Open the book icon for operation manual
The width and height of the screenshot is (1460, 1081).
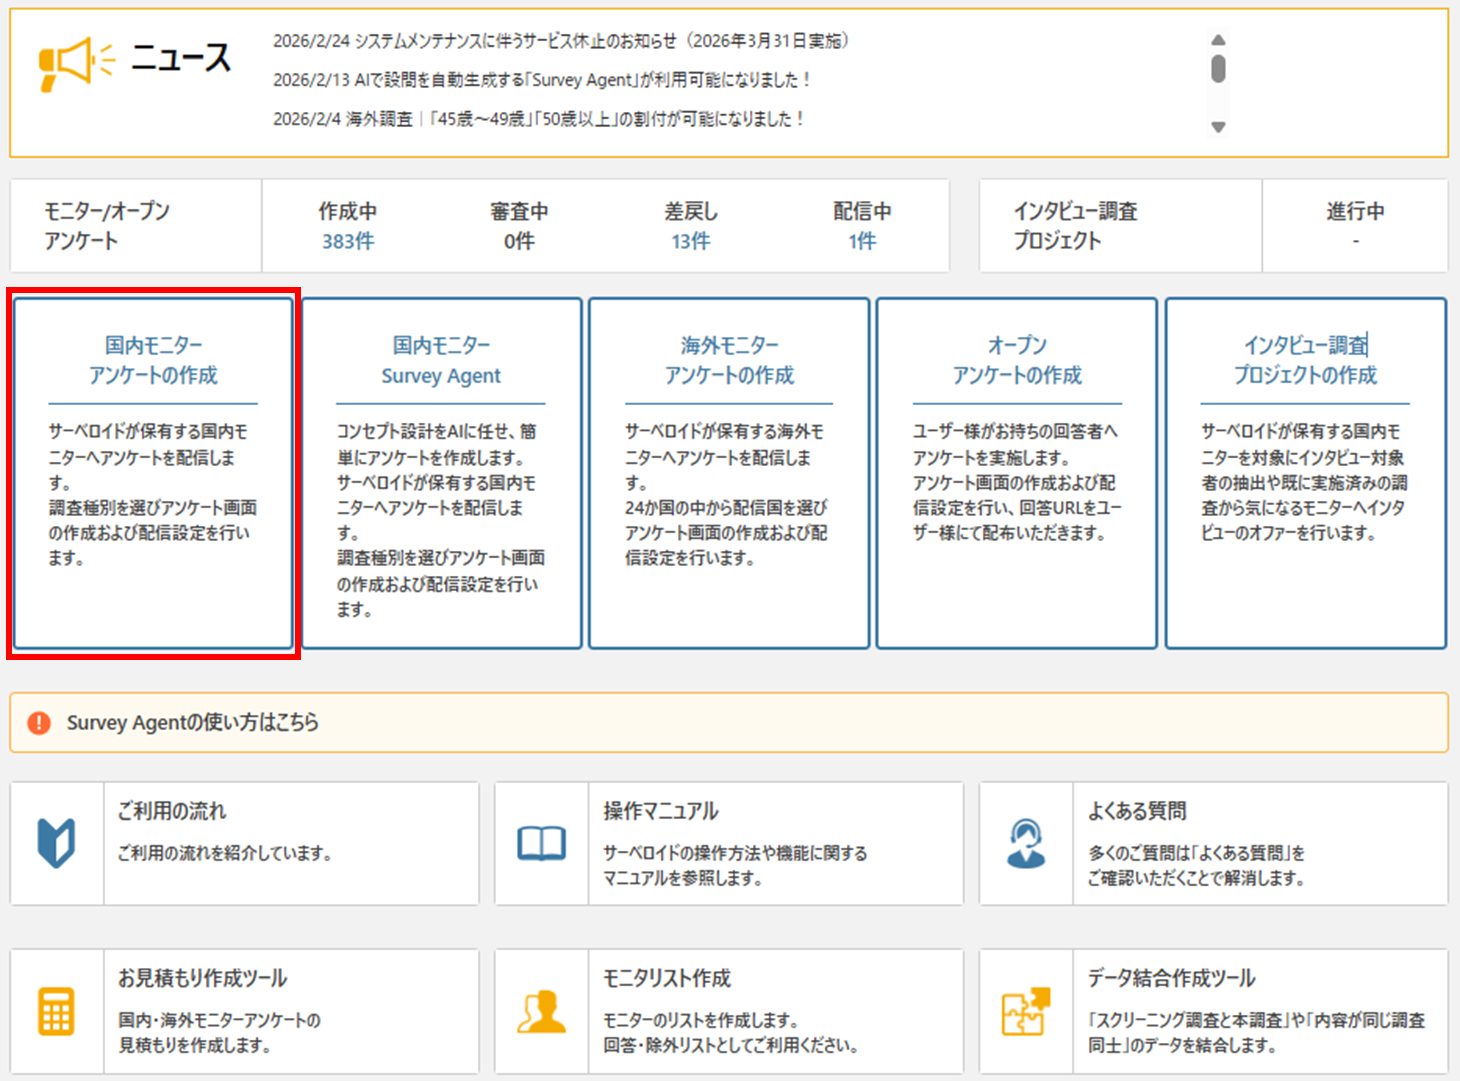click(541, 844)
